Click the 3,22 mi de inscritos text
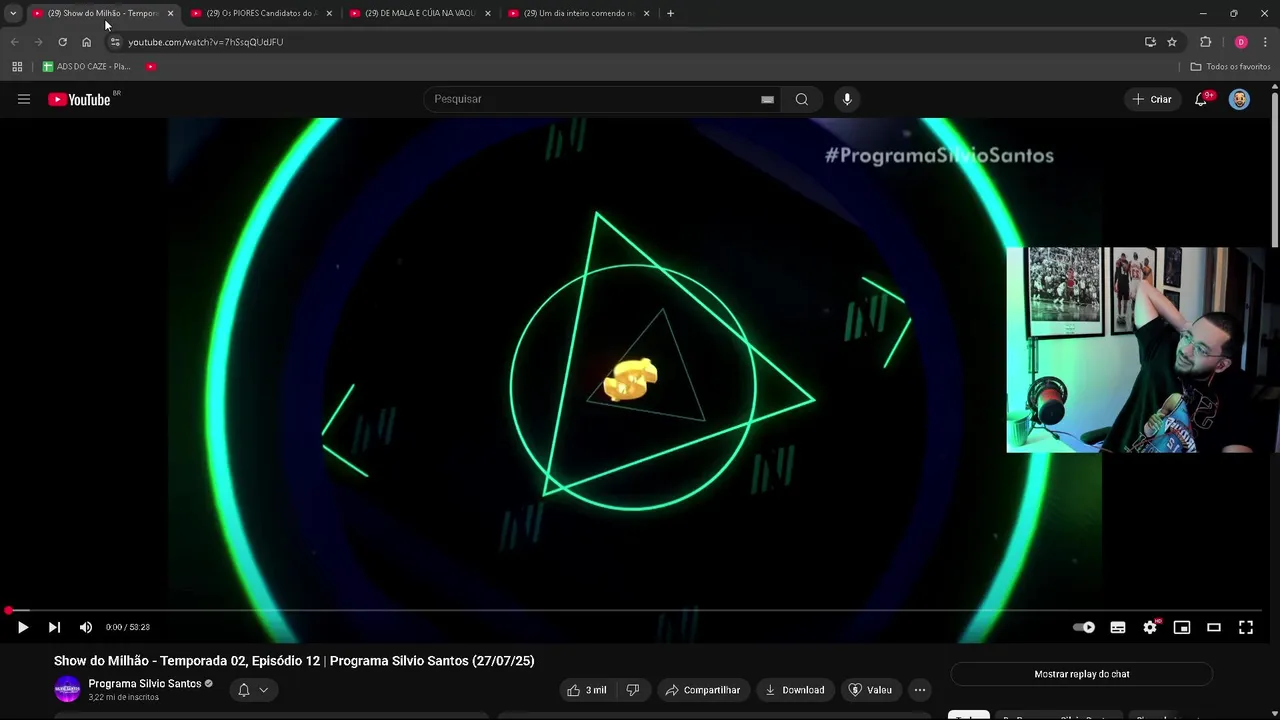The width and height of the screenshot is (1280, 720). (123, 697)
